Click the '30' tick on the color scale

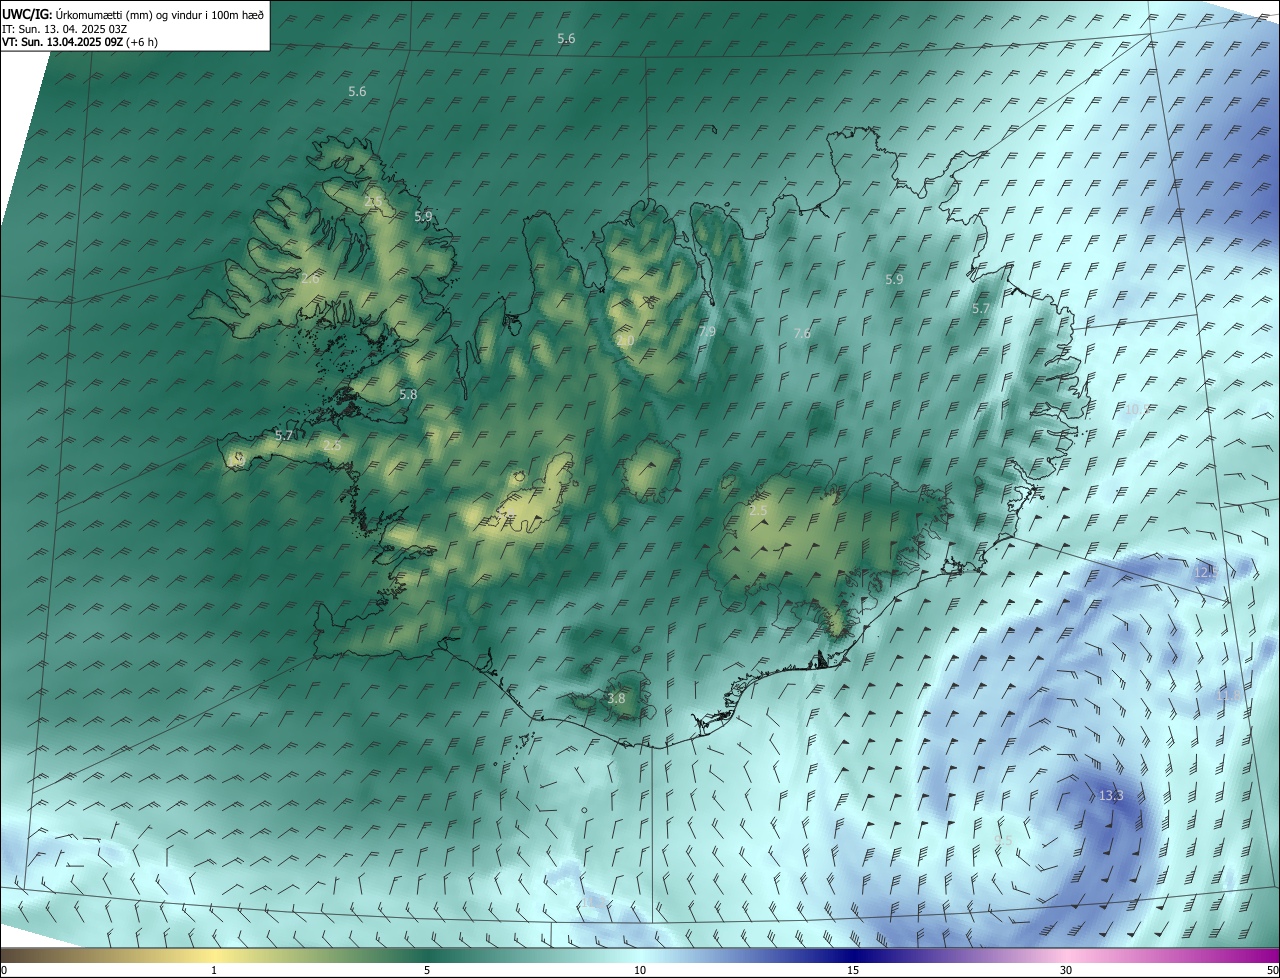tap(1066, 970)
